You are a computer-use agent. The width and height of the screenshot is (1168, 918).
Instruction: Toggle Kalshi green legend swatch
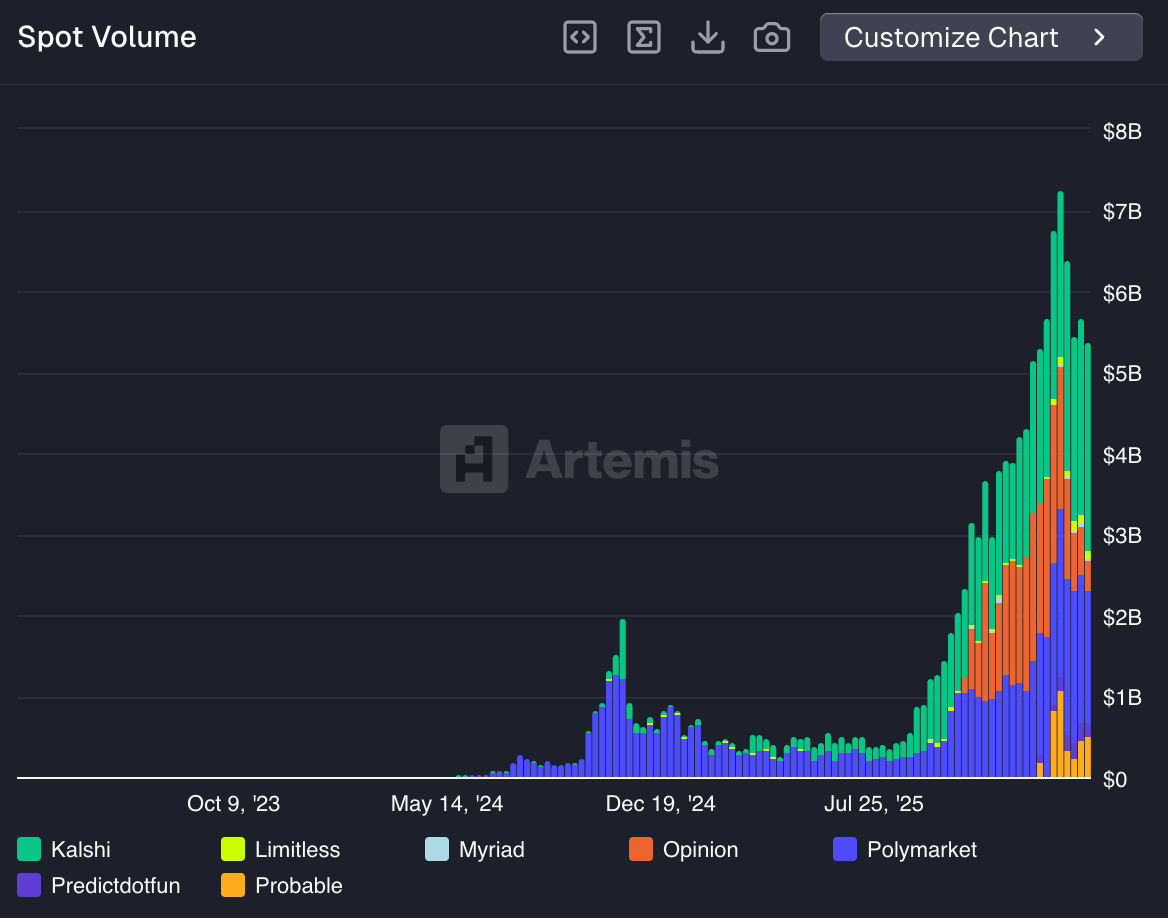coord(29,849)
